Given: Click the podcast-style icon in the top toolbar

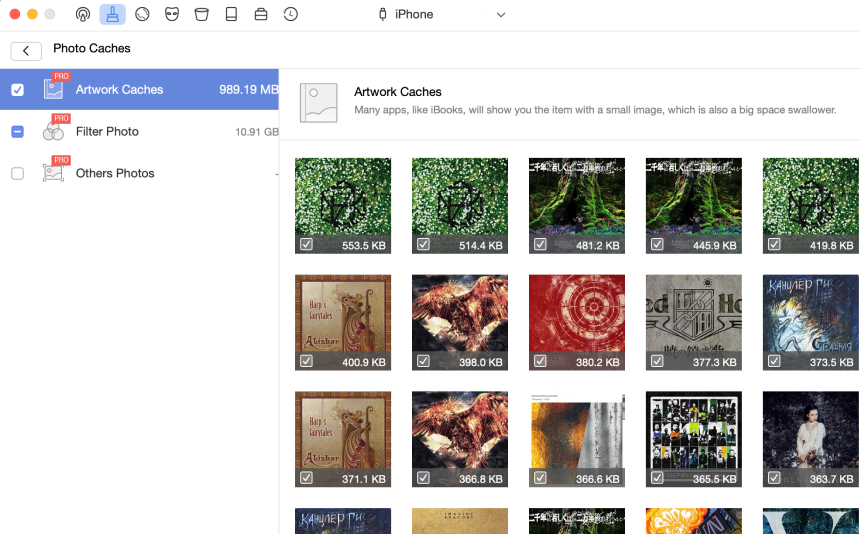Looking at the screenshot, I should pos(83,15).
